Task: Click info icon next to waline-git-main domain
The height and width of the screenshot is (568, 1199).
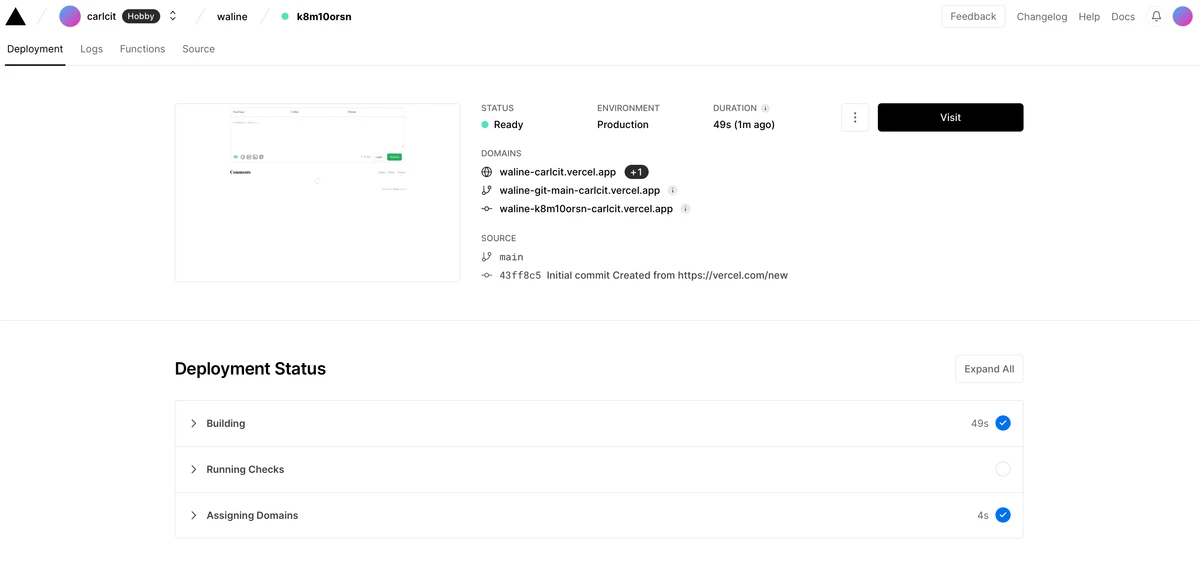Action: click(672, 190)
